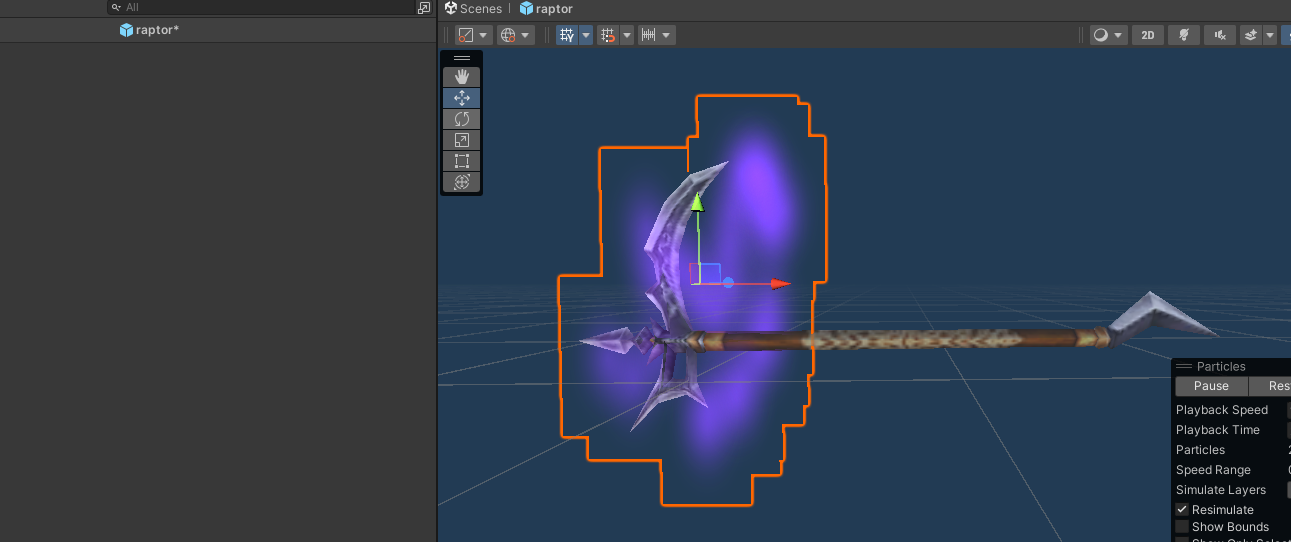Screen dimensions: 1291x542
Task: Select the Rotate tool
Action: coord(461,119)
